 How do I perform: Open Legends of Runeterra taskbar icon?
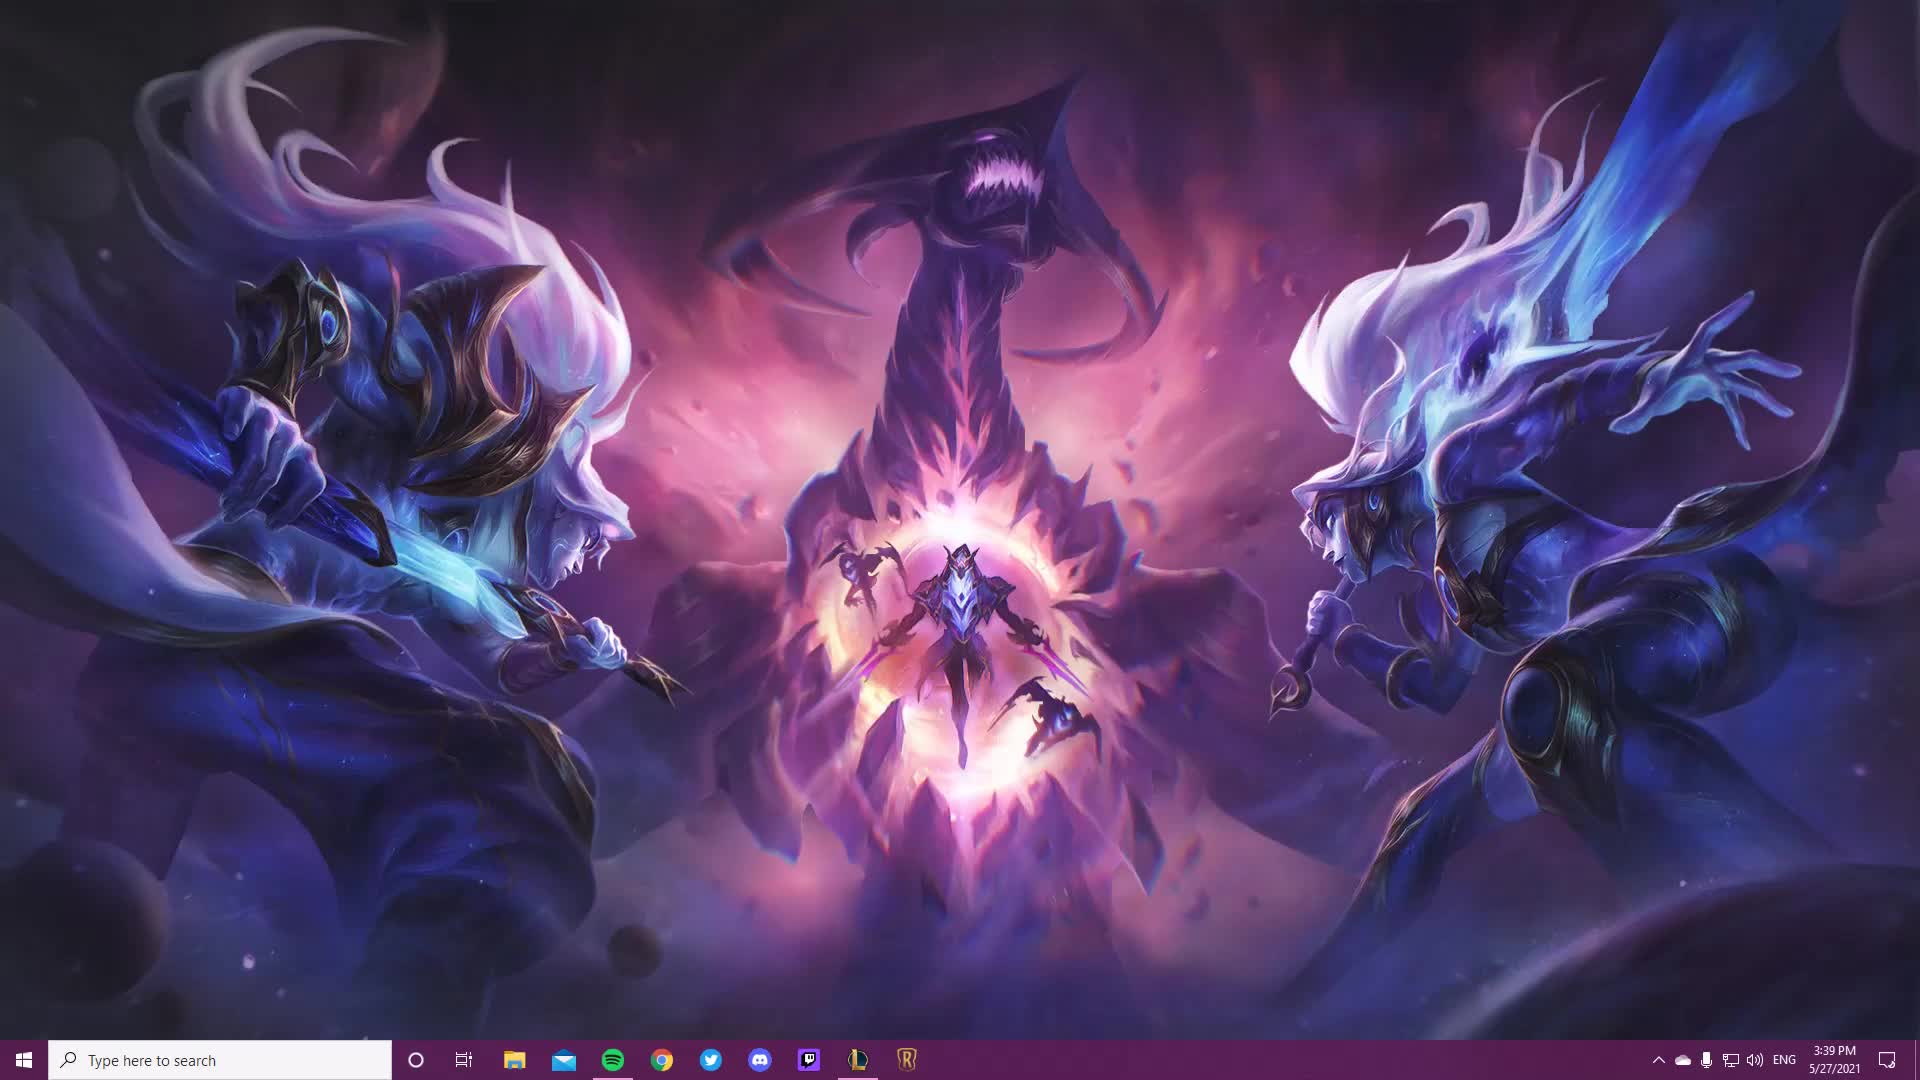(x=906, y=1060)
